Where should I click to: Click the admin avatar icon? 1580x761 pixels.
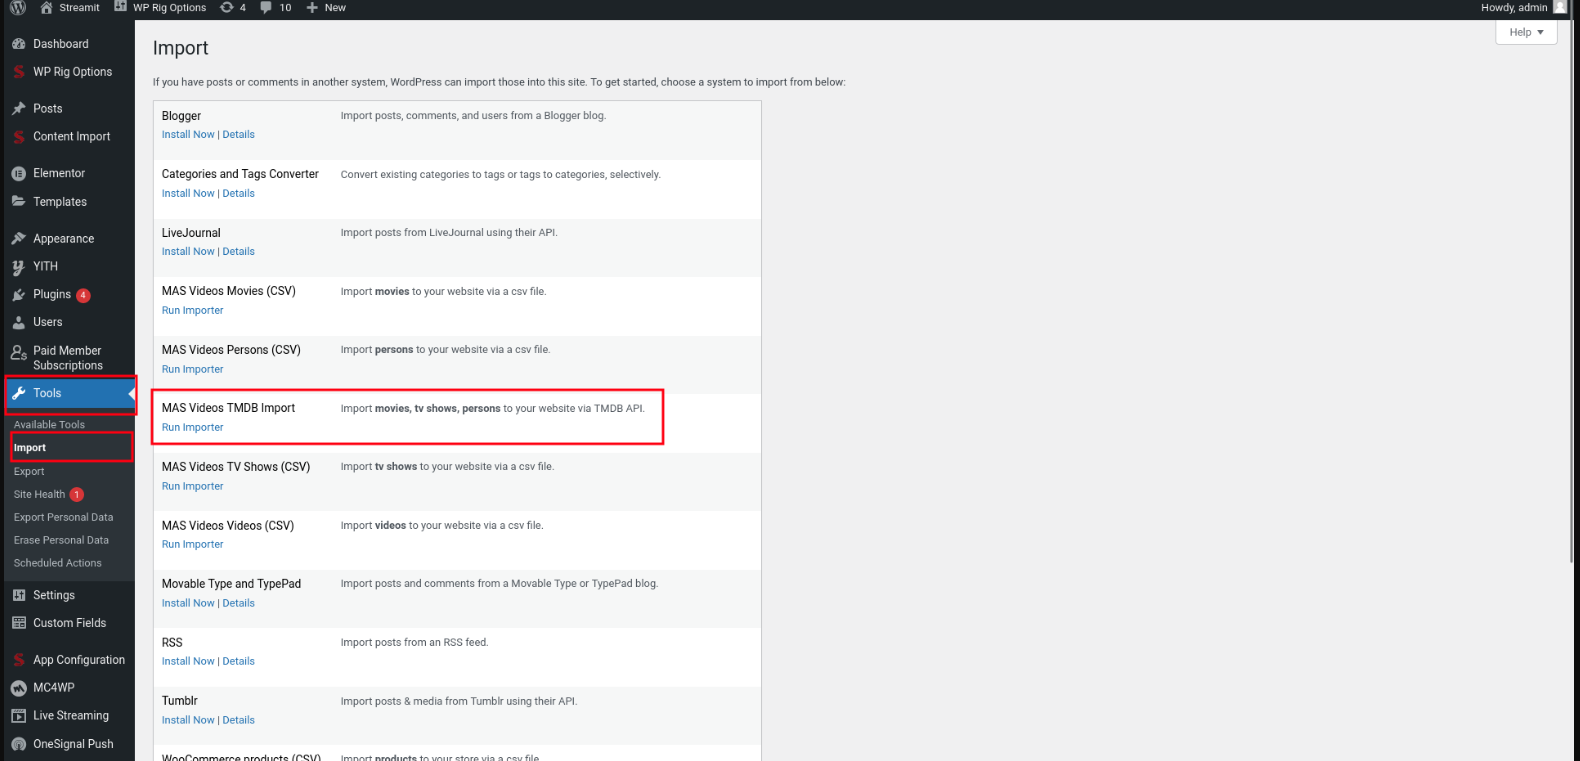[1560, 7]
